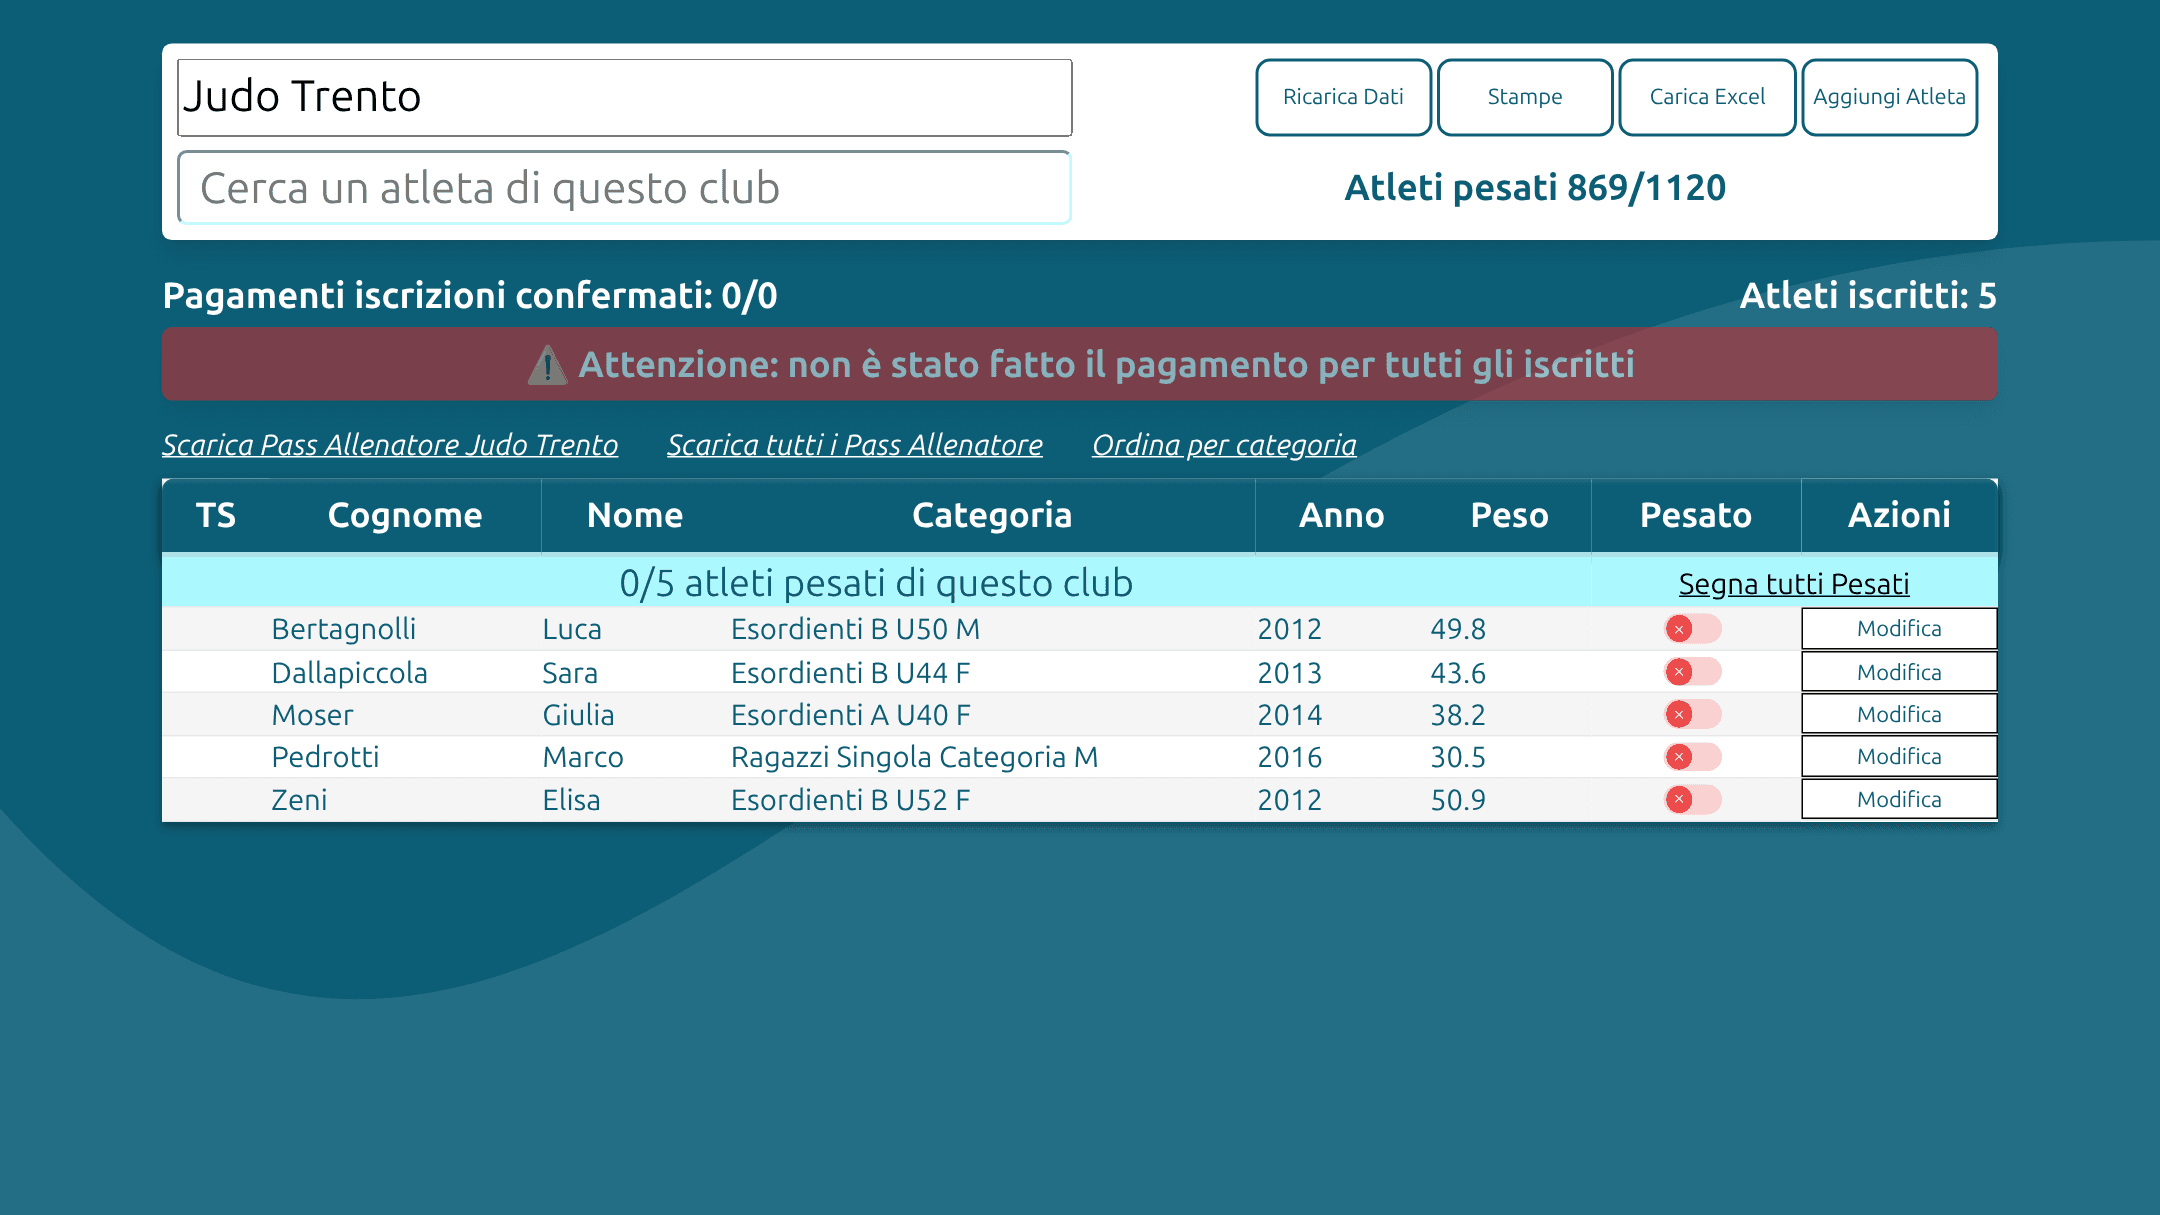Click Modifica for Pedrotti
This screenshot has height=1215, width=2160.
(x=1899, y=757)
